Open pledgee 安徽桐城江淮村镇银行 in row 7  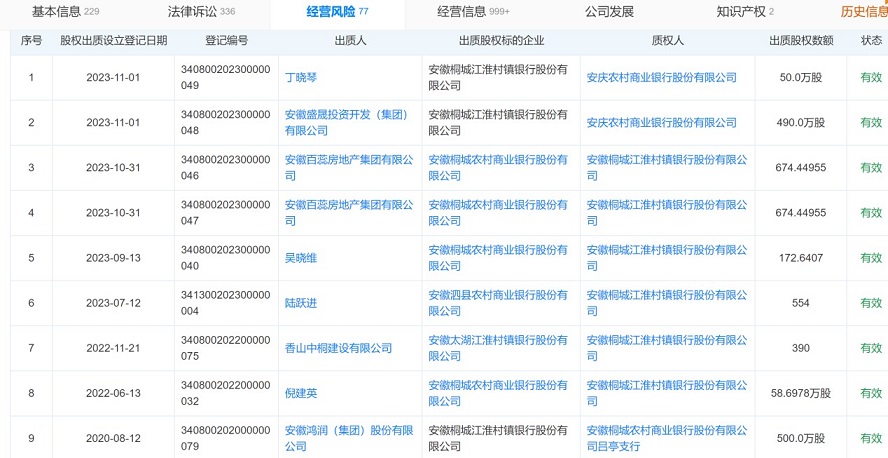pyautogui.click(x=667, y=348)
